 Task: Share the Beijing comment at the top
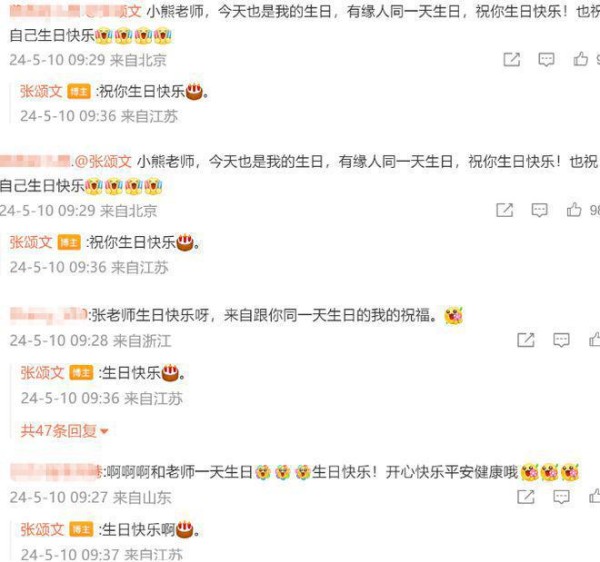pyautogui.click(x=512, y=60)
